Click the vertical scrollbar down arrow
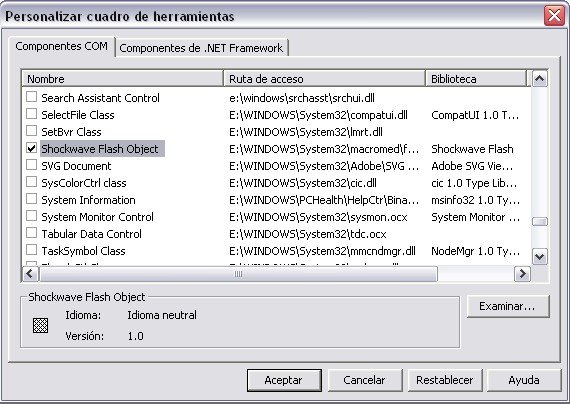 (x=539, y=257)
